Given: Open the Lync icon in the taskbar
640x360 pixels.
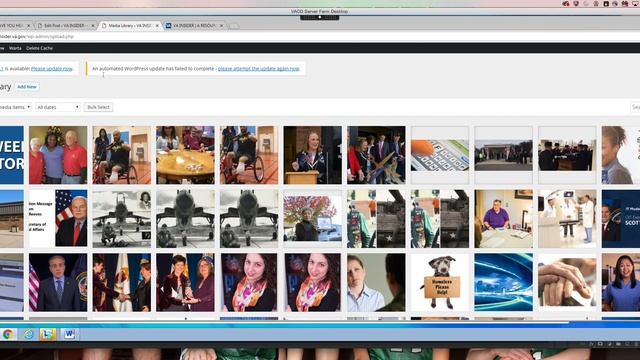Looking at the screenshot, I should click(x=48, y=334).
